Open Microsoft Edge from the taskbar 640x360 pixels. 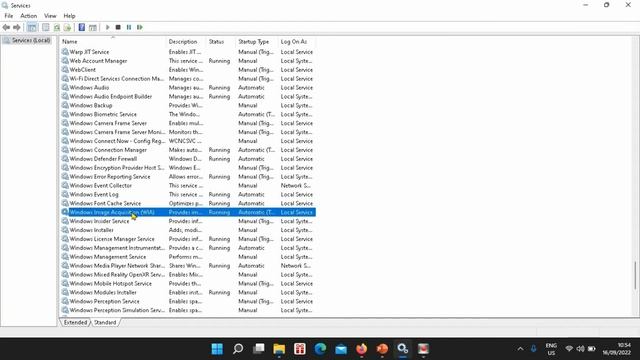320,349
